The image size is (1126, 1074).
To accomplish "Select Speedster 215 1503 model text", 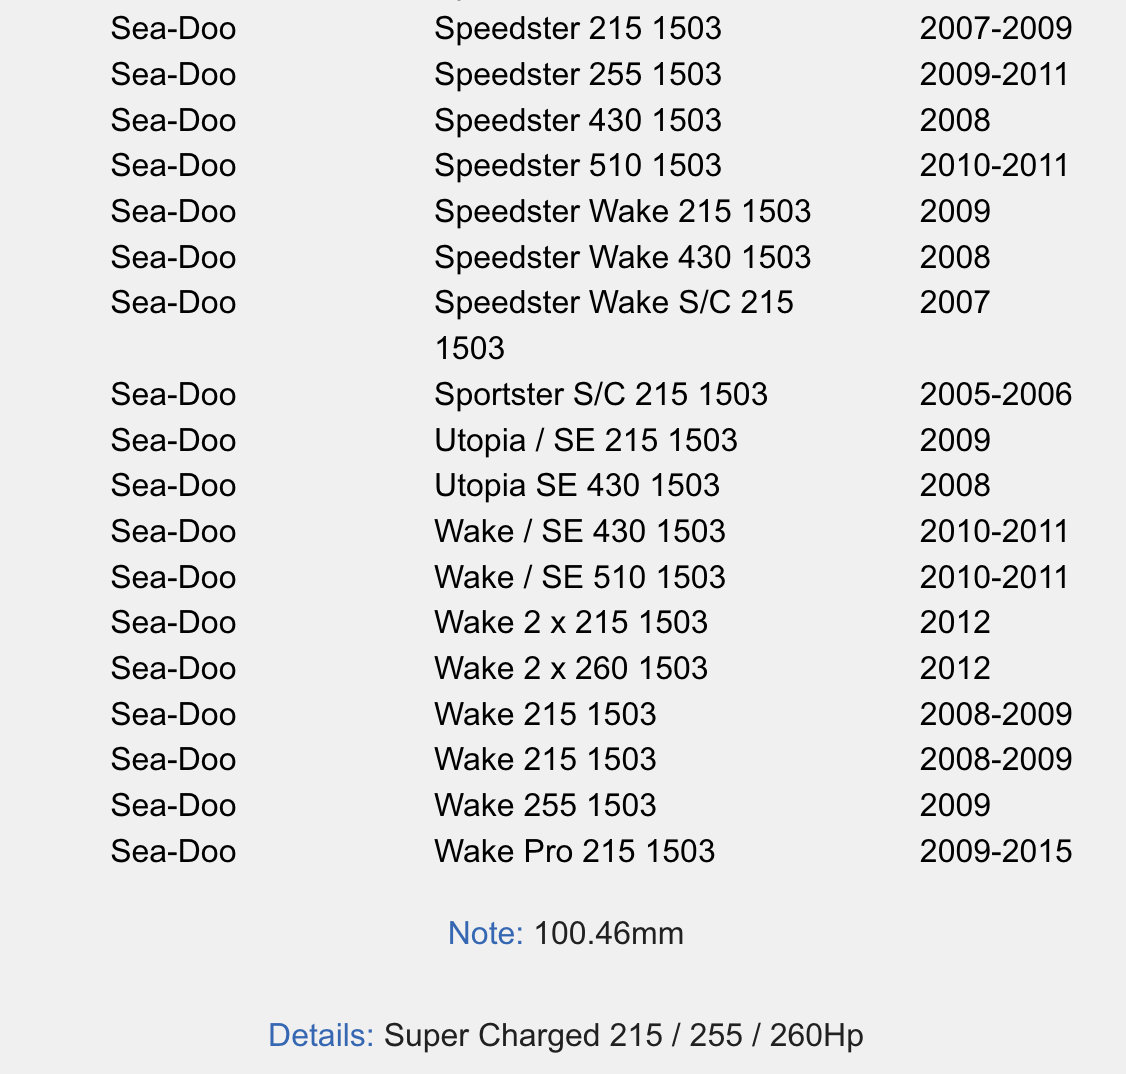I will pos(577,29).
